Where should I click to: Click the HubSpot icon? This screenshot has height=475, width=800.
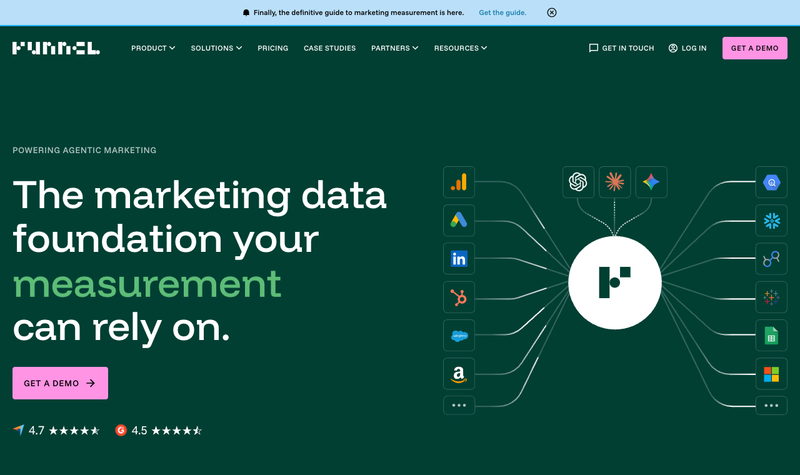[459, 297]
